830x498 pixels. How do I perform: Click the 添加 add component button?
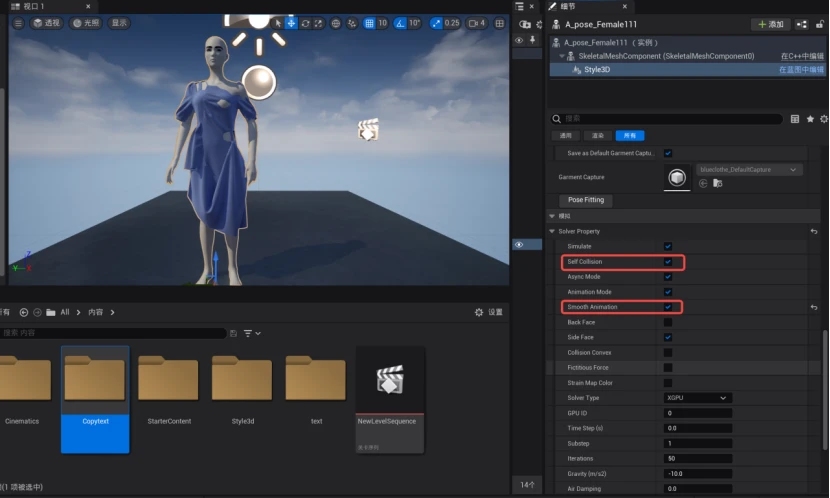click(x=770, y=24)
